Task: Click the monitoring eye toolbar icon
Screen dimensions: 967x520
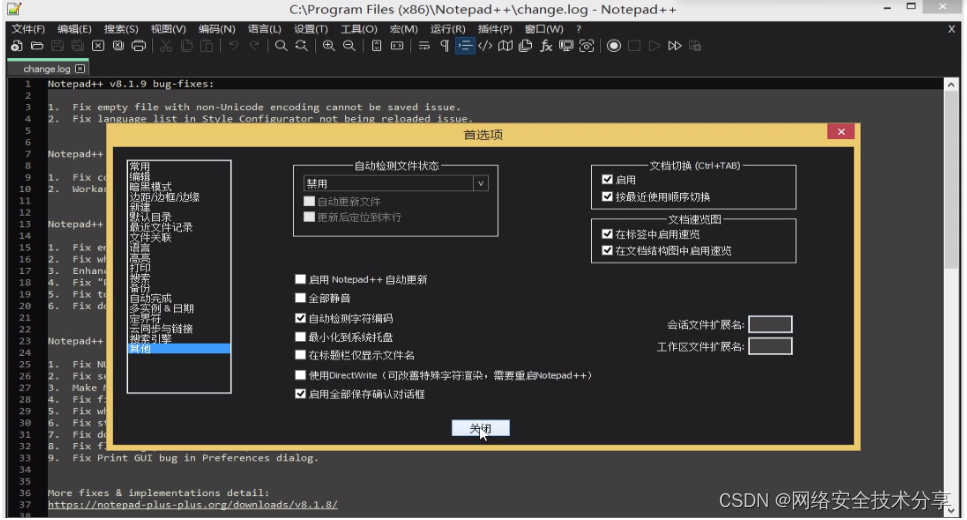Action: [x=586, y=46]
